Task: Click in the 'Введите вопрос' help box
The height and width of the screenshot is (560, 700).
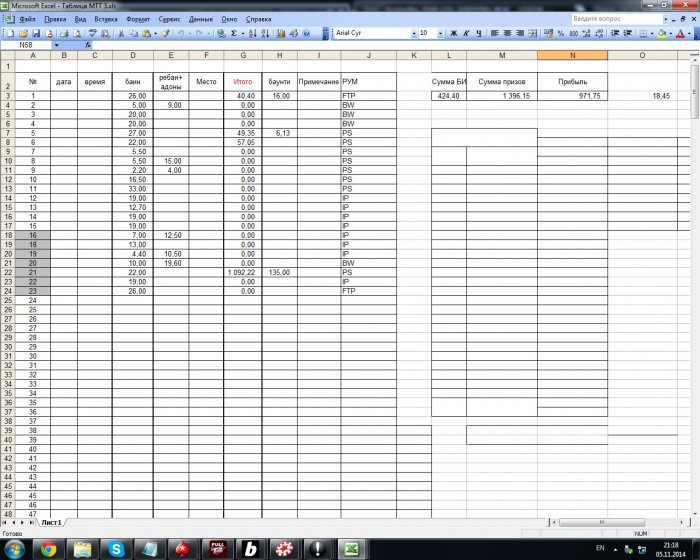Action: point(616,19)
